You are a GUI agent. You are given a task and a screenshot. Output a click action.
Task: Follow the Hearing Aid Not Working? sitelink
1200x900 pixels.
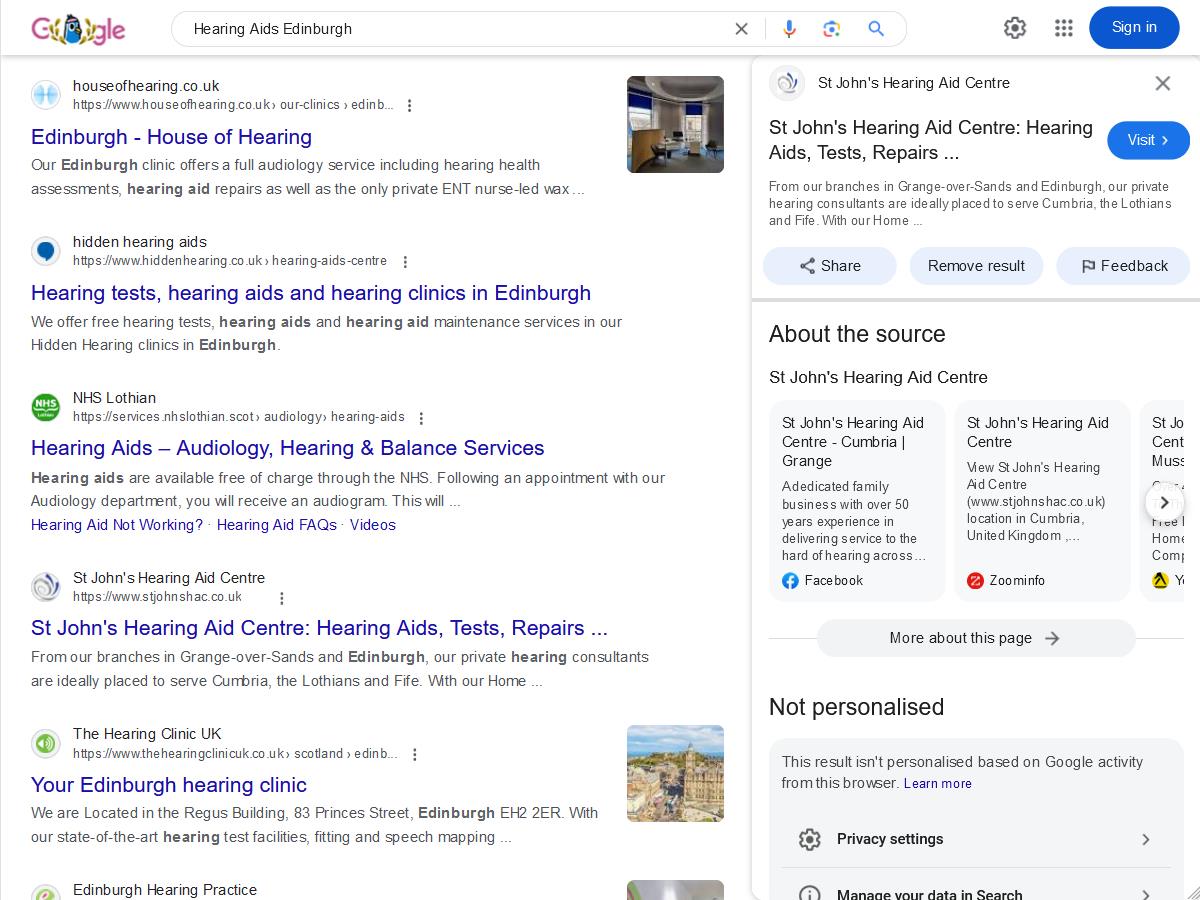point(117,525)
